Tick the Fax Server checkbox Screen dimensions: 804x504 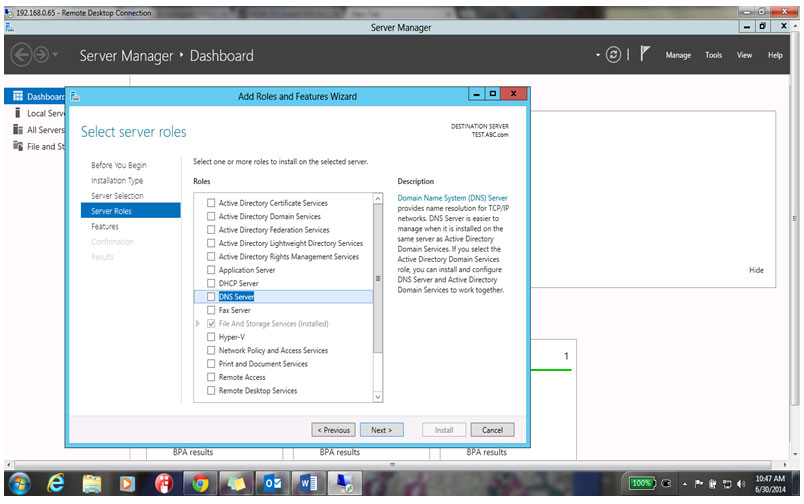211,310
